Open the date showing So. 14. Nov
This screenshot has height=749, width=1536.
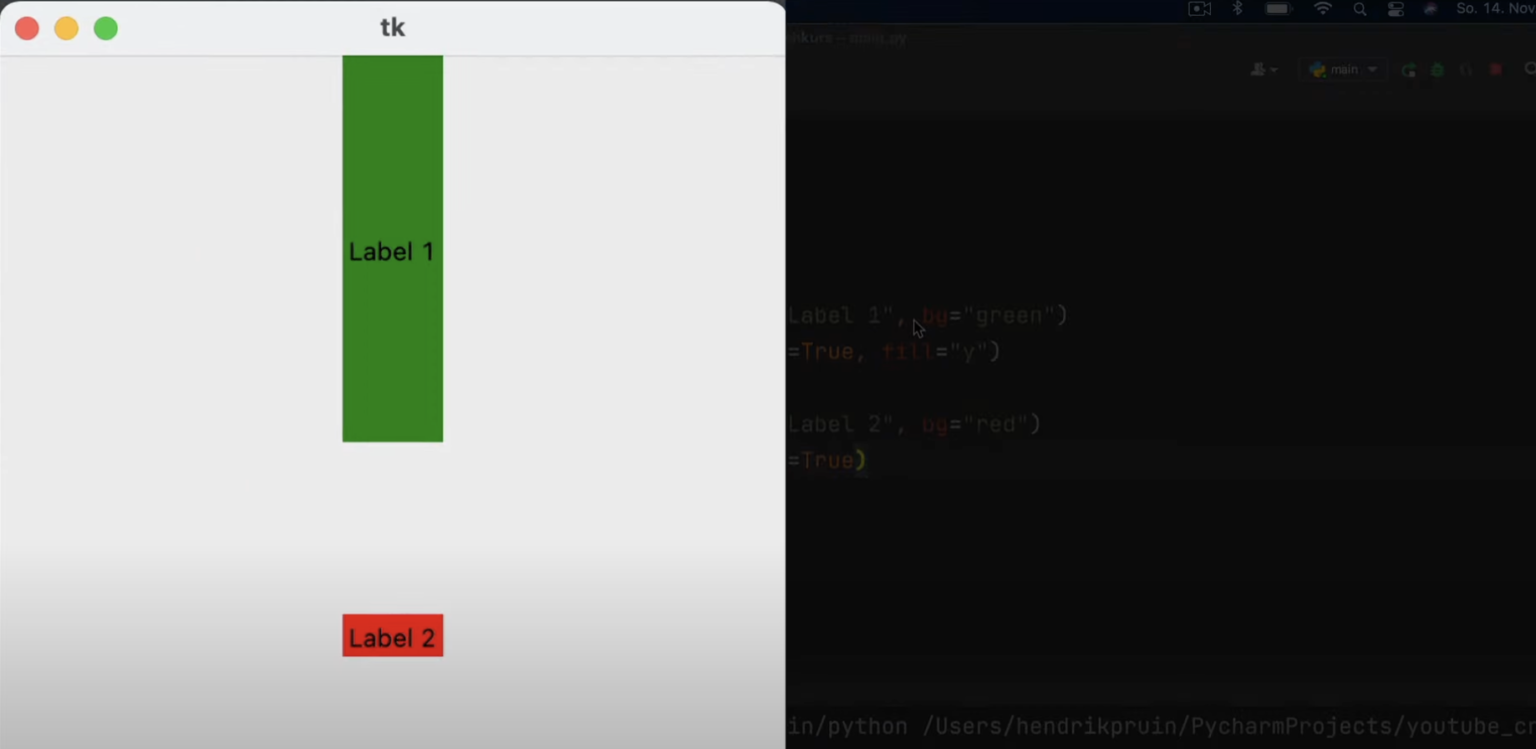tap(1492, 9)
